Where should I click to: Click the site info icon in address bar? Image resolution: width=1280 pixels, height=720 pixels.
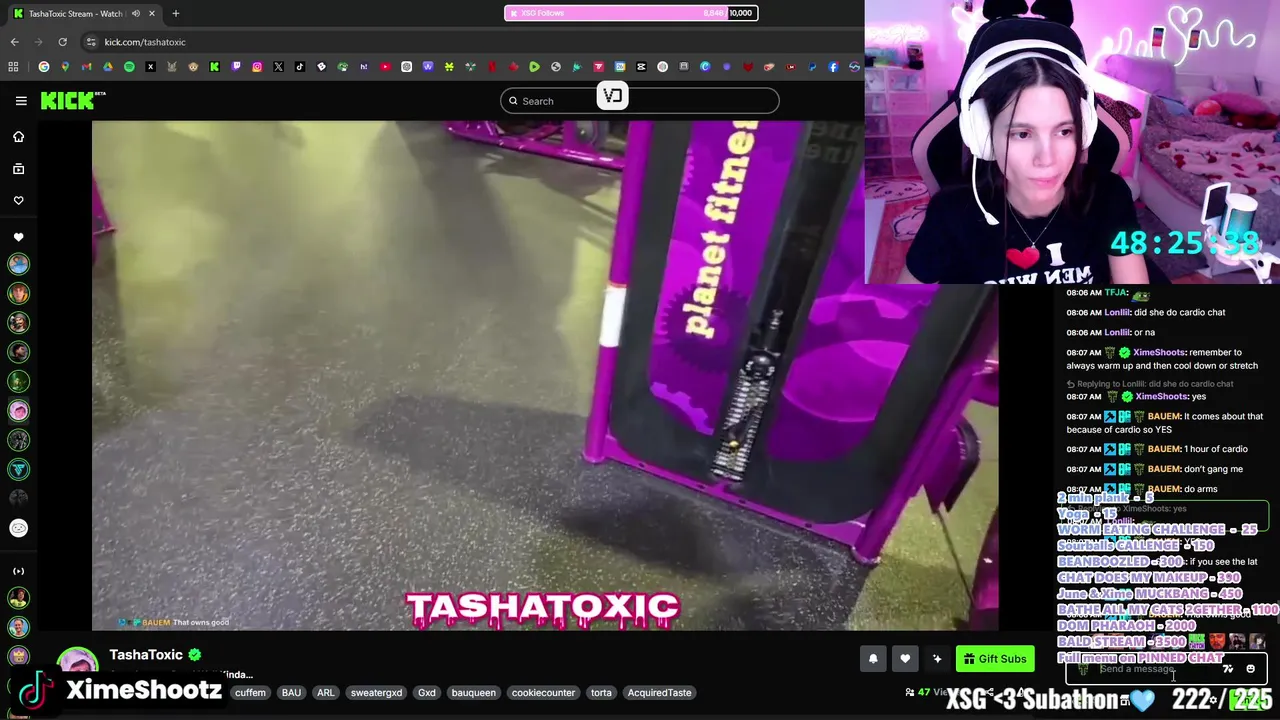91,42
